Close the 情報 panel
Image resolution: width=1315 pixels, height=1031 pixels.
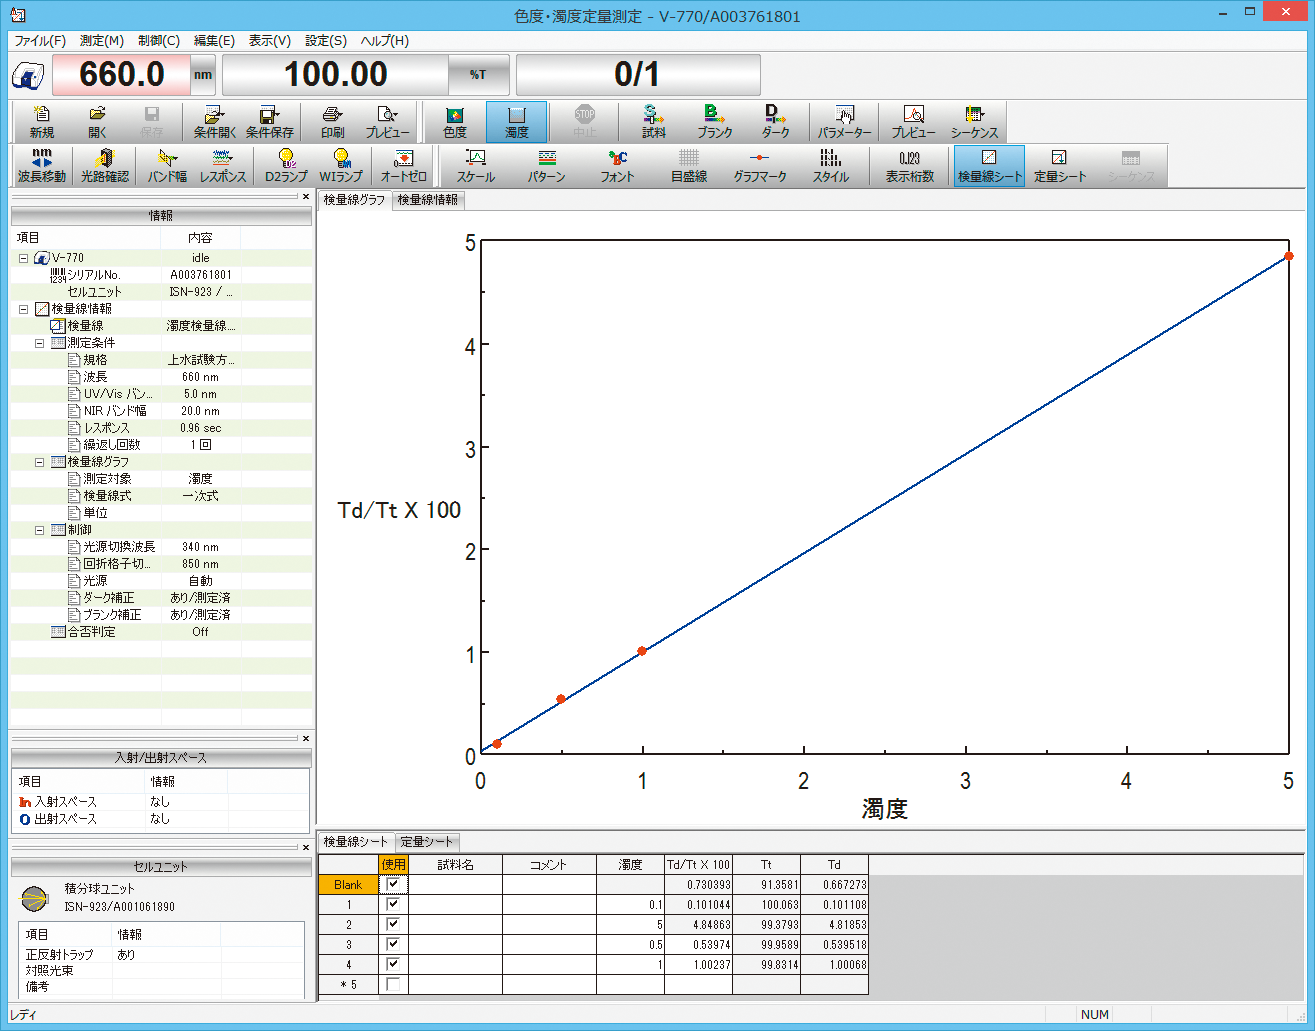coord(306,197)
